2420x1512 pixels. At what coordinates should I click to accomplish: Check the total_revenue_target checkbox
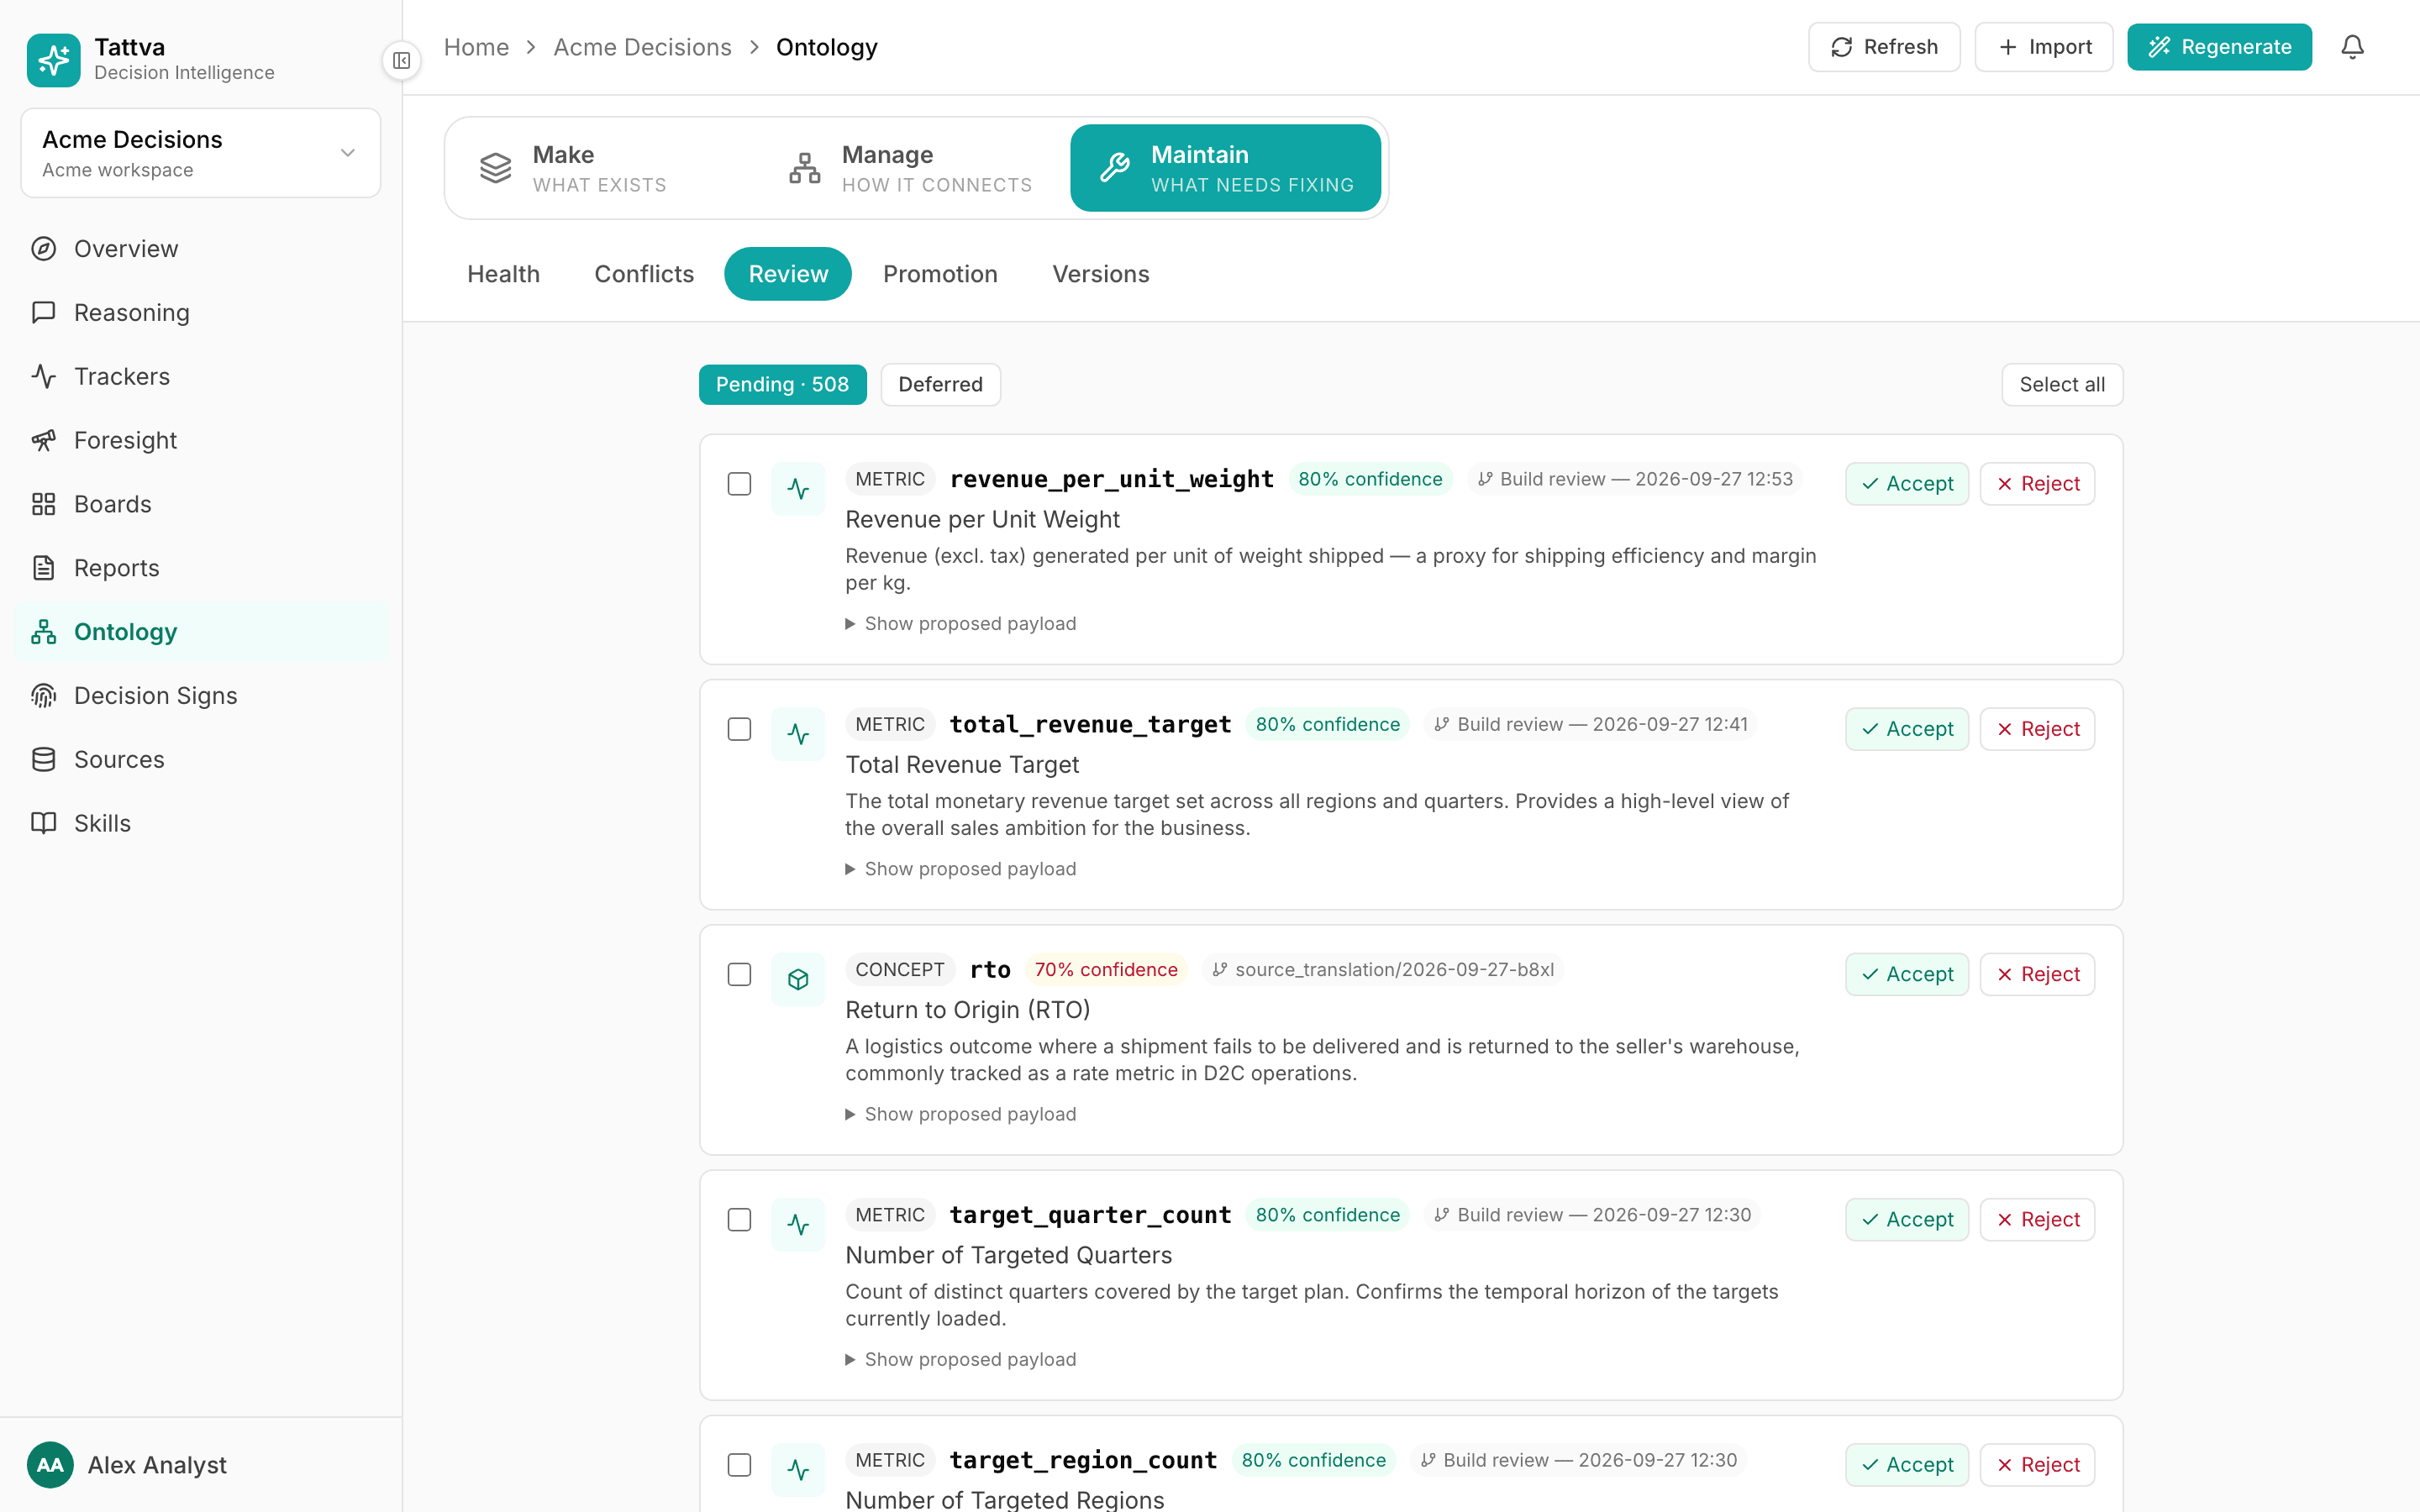[739, 729]
